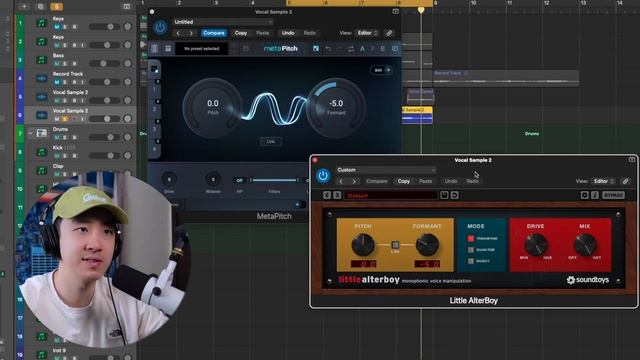Toggle the Link button between Pitch and Formant in AlterBoy
The width and height of the screenshot is (640, 360).
(395, 245)
